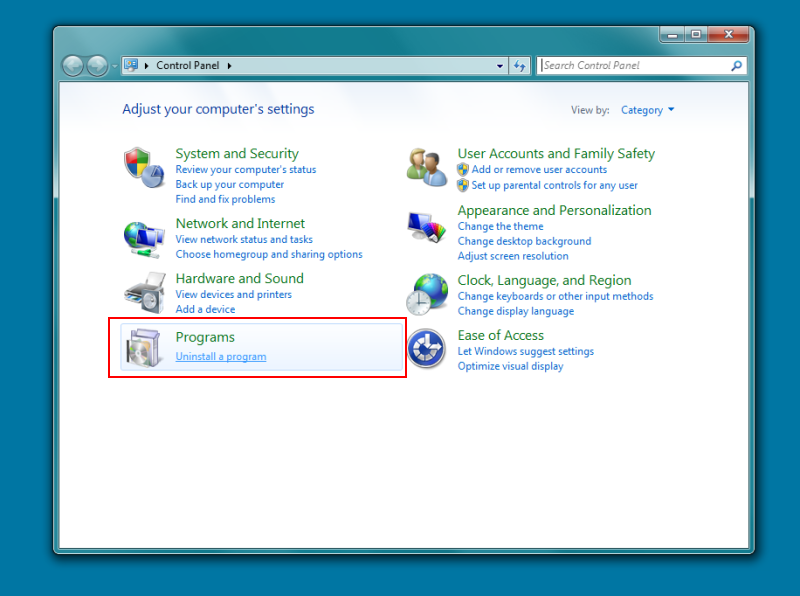The height and width of the screenshot is (596, 800).
Task: Expand the address bar history dropdown arrow
Action: 500,66
